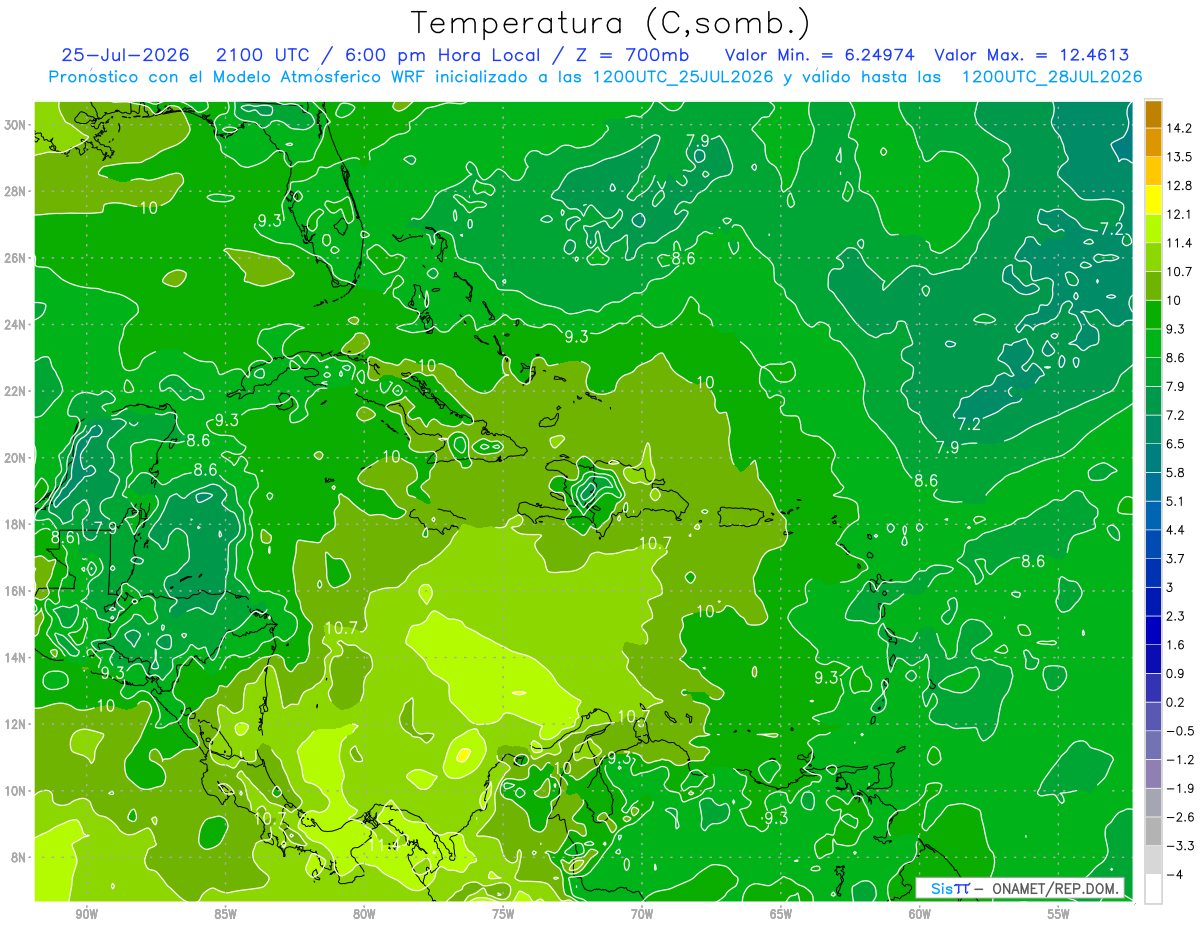Image resolution: width=1200 pixels, height=927 pixels.
Task: Click the '60W' longitude axis label
Action: 920,914
